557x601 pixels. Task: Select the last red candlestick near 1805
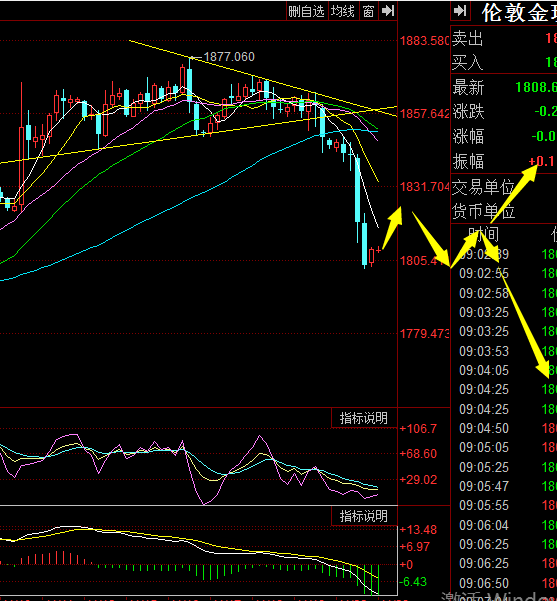371,256
